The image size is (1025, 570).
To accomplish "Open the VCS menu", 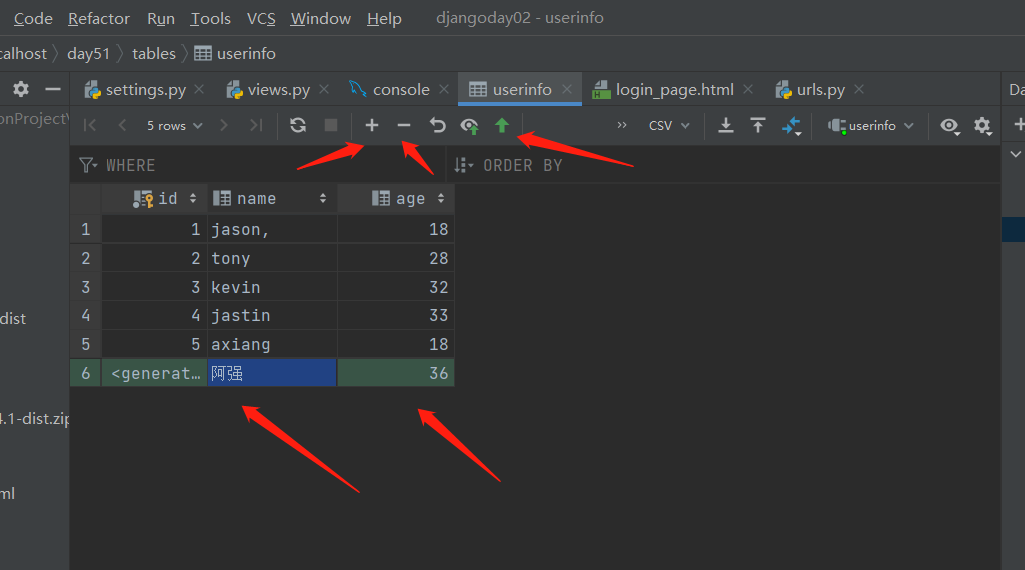I will [261, 18].
